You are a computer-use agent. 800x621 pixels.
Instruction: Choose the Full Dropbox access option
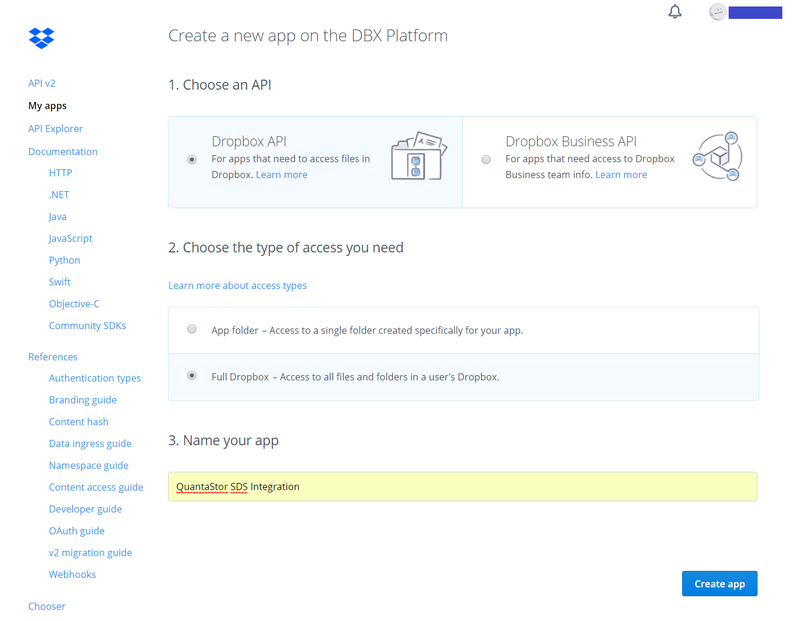click(192, 376)
